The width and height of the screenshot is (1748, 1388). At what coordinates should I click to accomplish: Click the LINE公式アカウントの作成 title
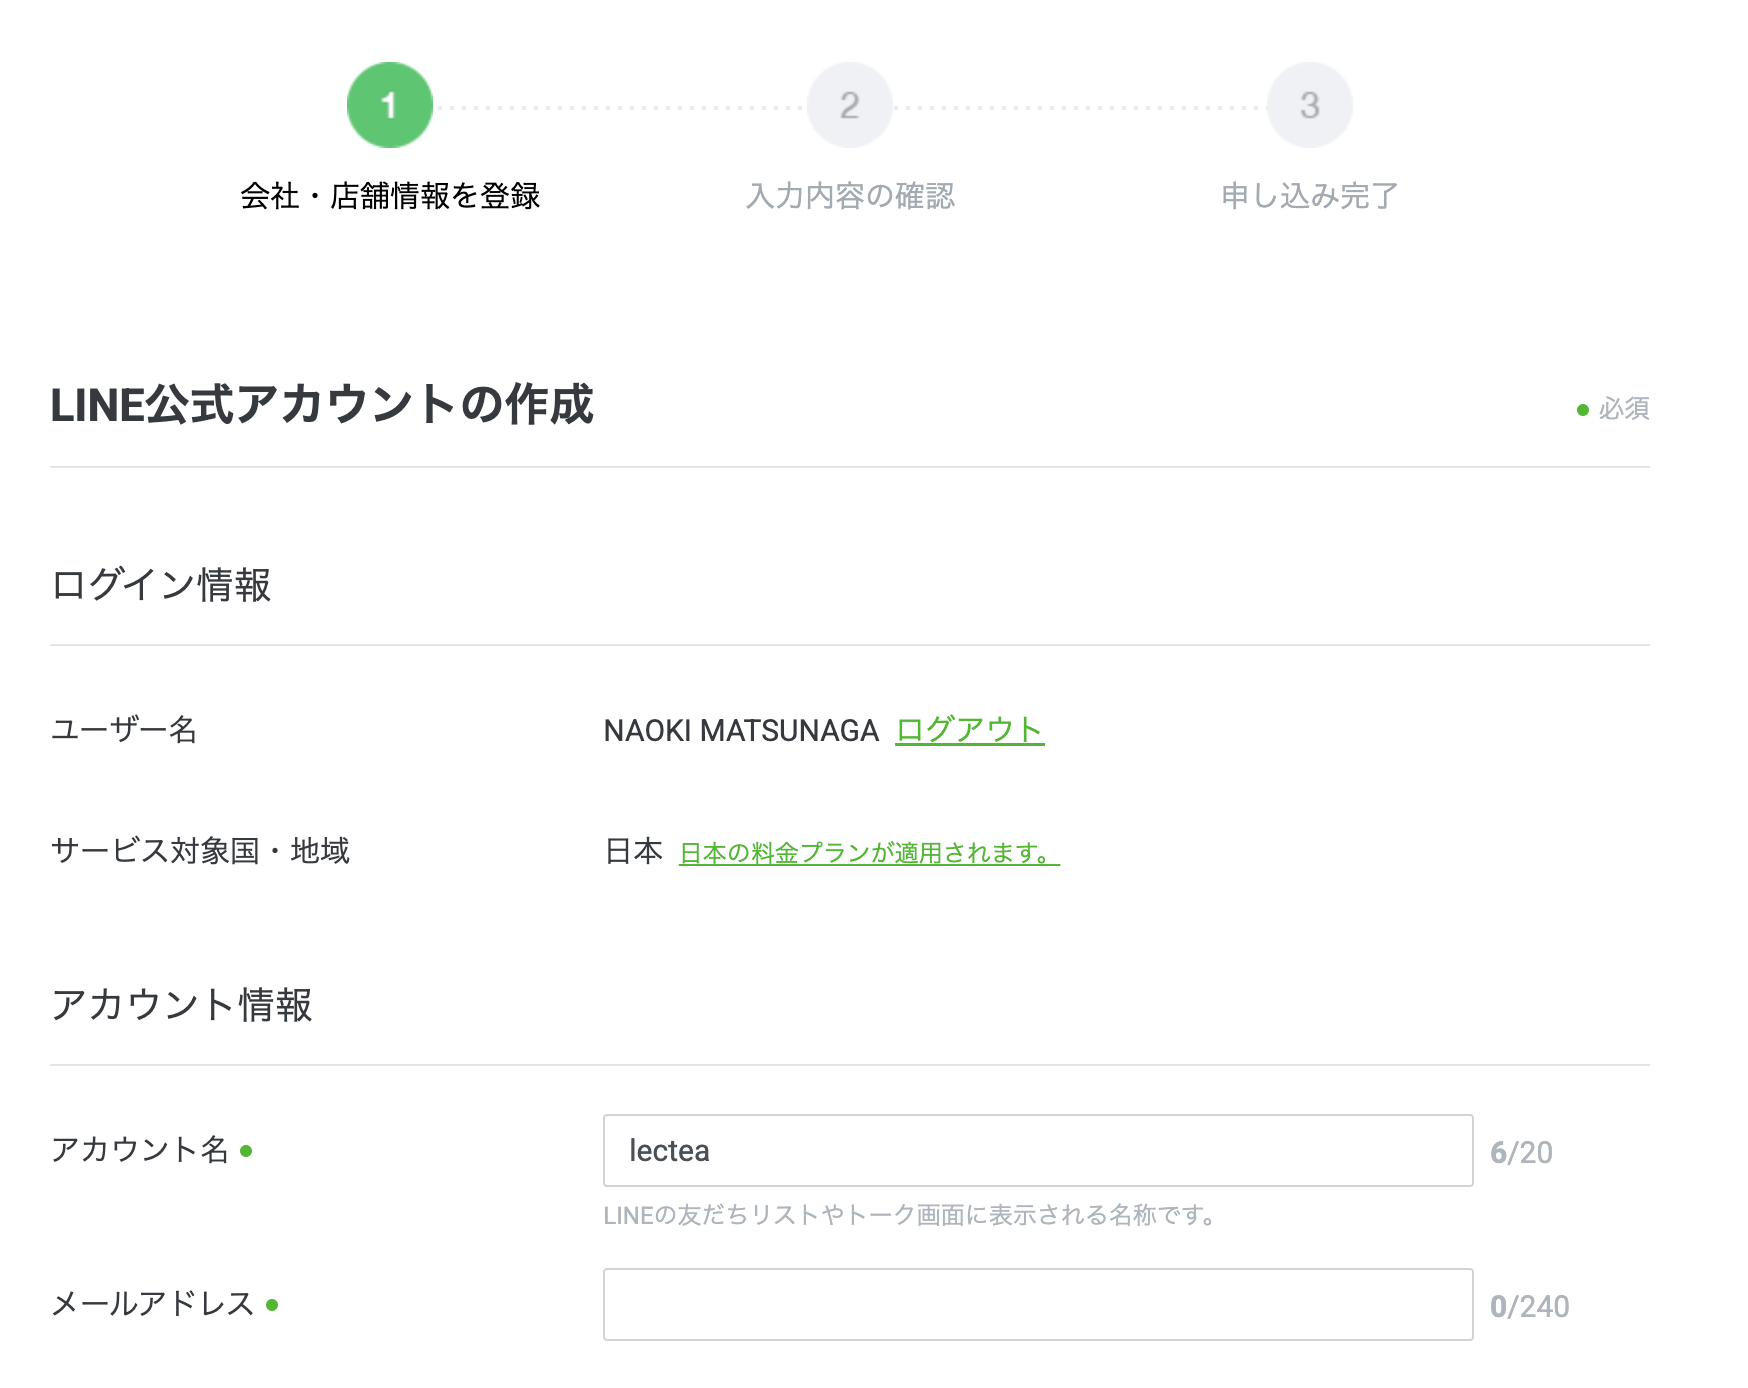(321, 406)
